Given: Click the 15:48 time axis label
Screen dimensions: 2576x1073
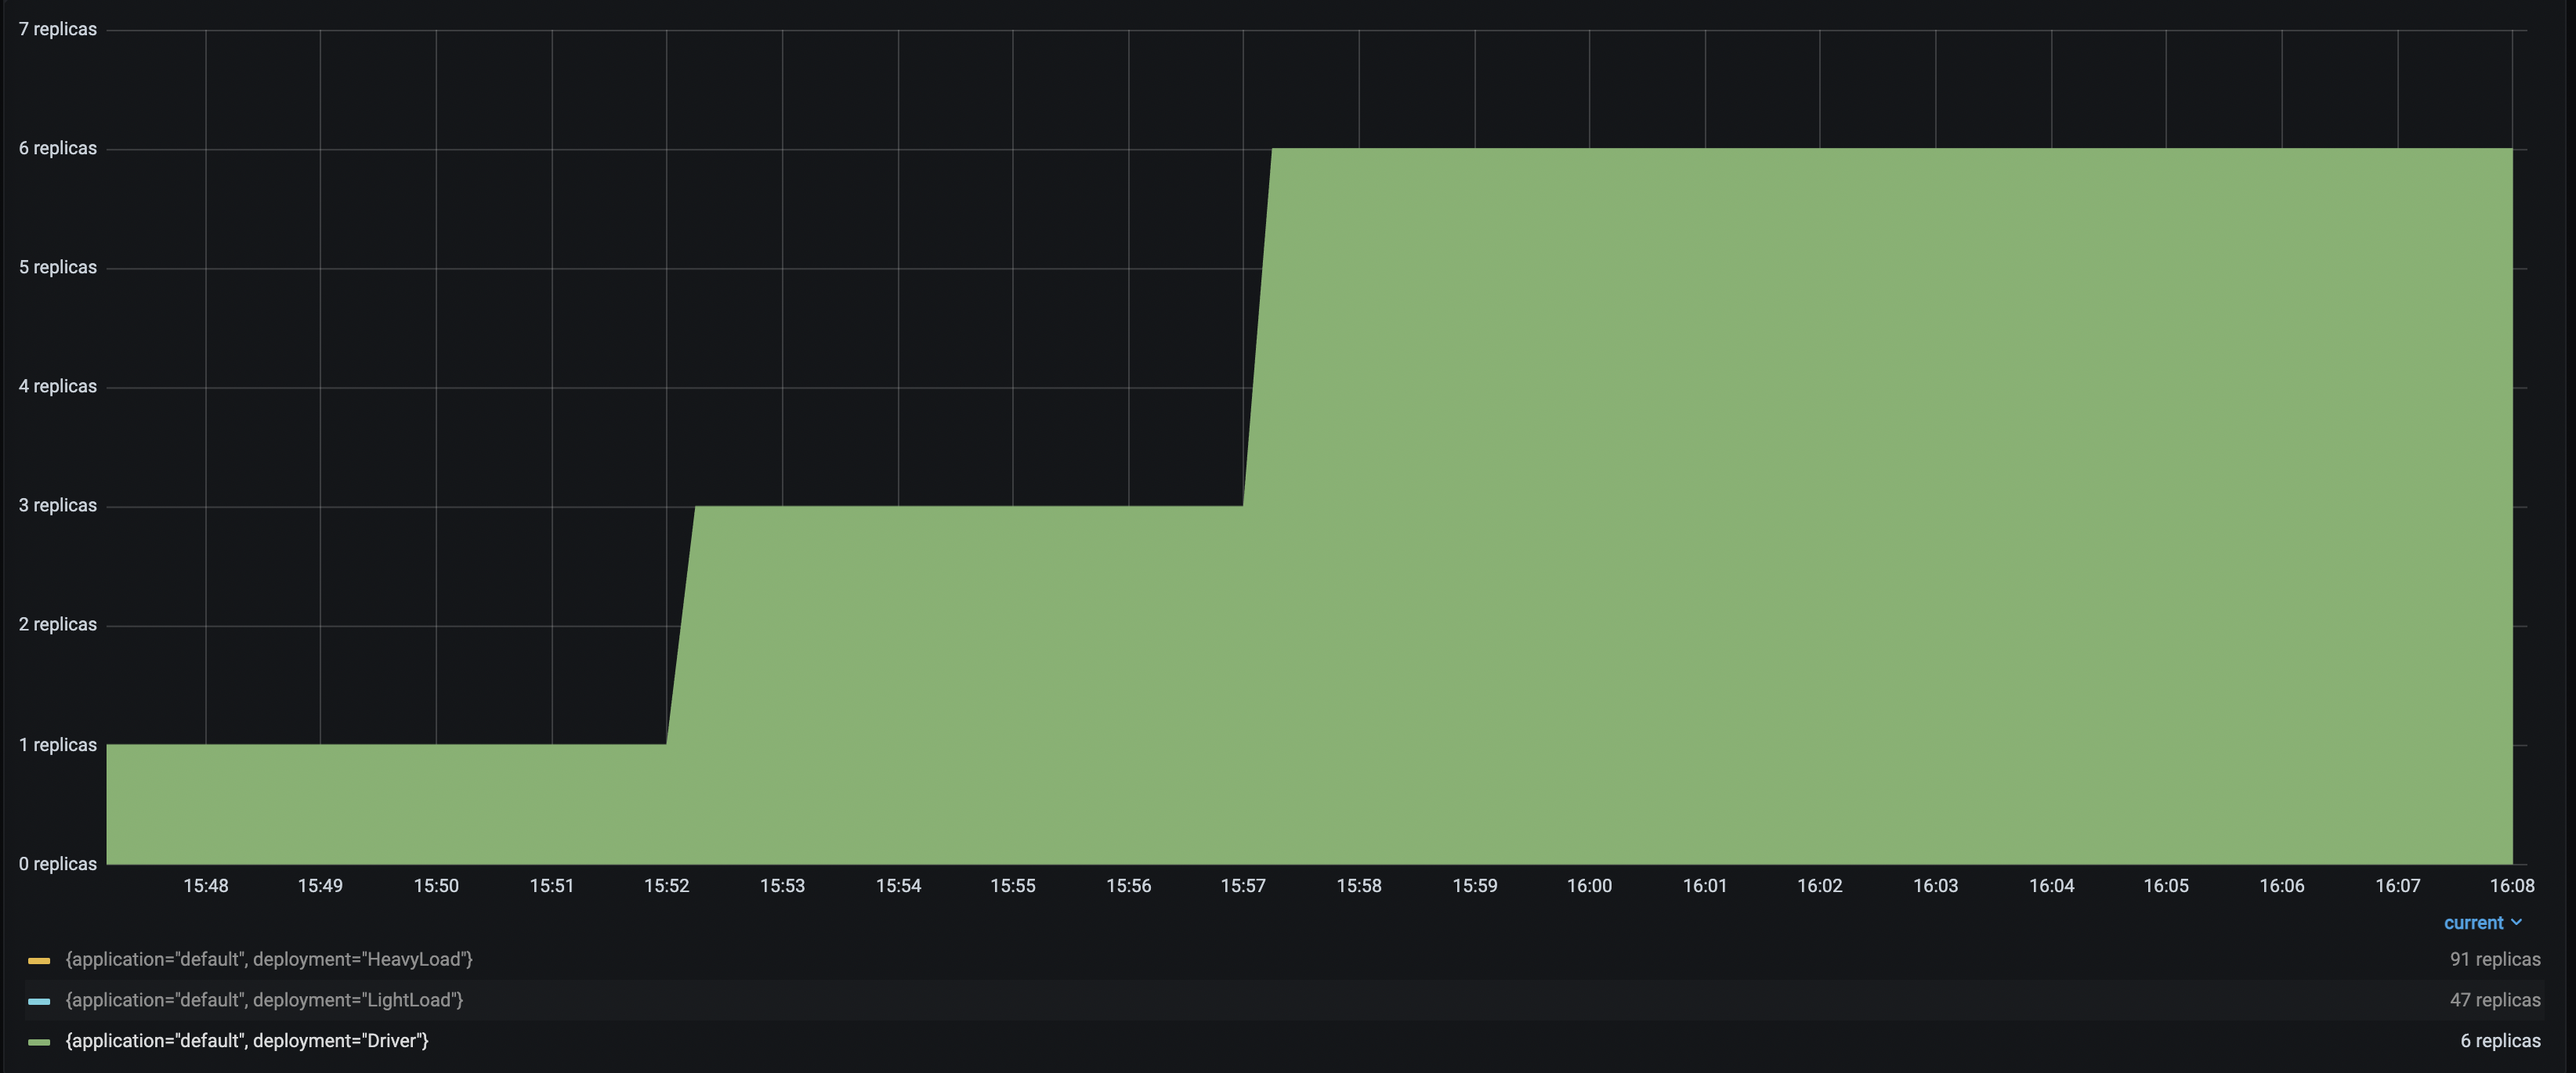Looking at the screenshot, I should pyautogui.click(x=205, y=886).
